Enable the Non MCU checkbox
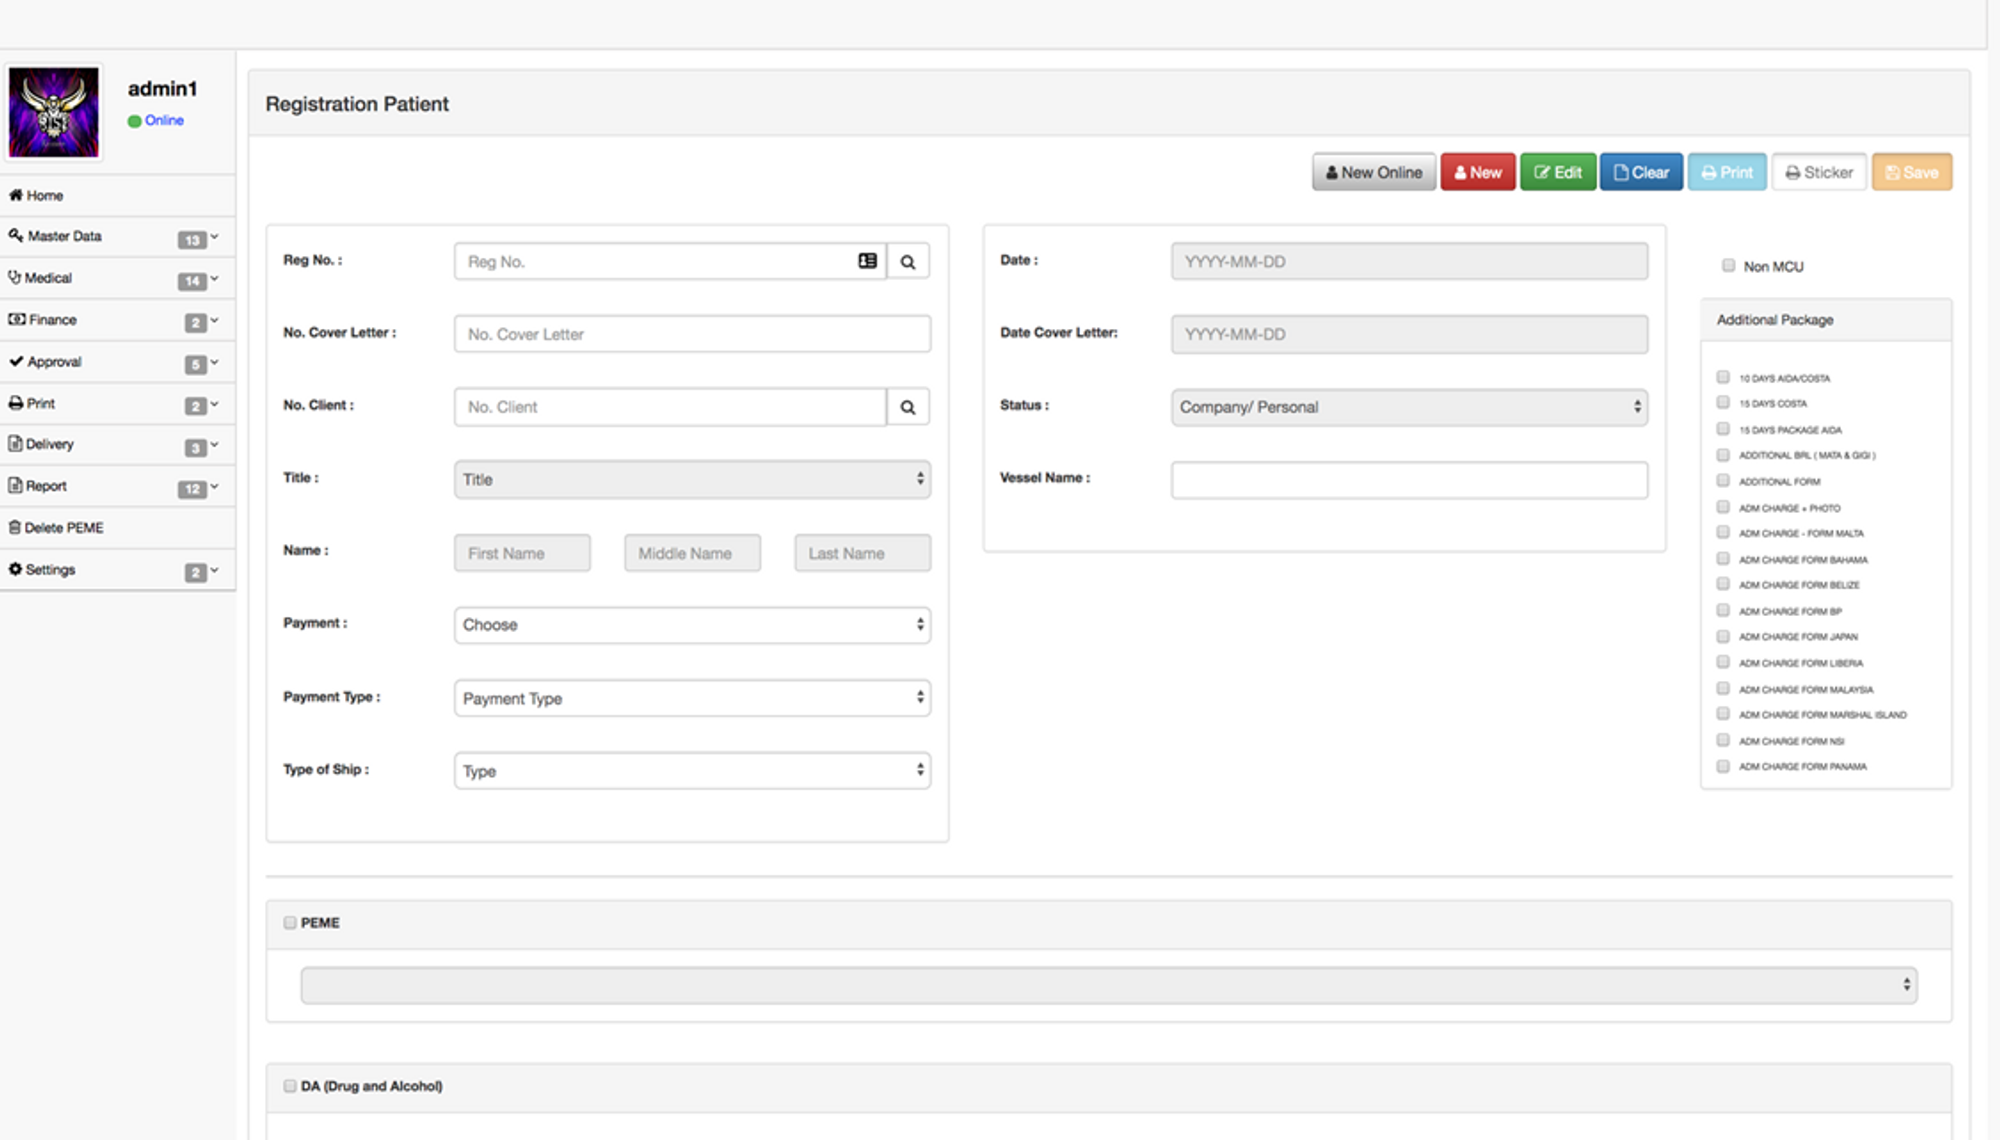 click(1728, 265)
